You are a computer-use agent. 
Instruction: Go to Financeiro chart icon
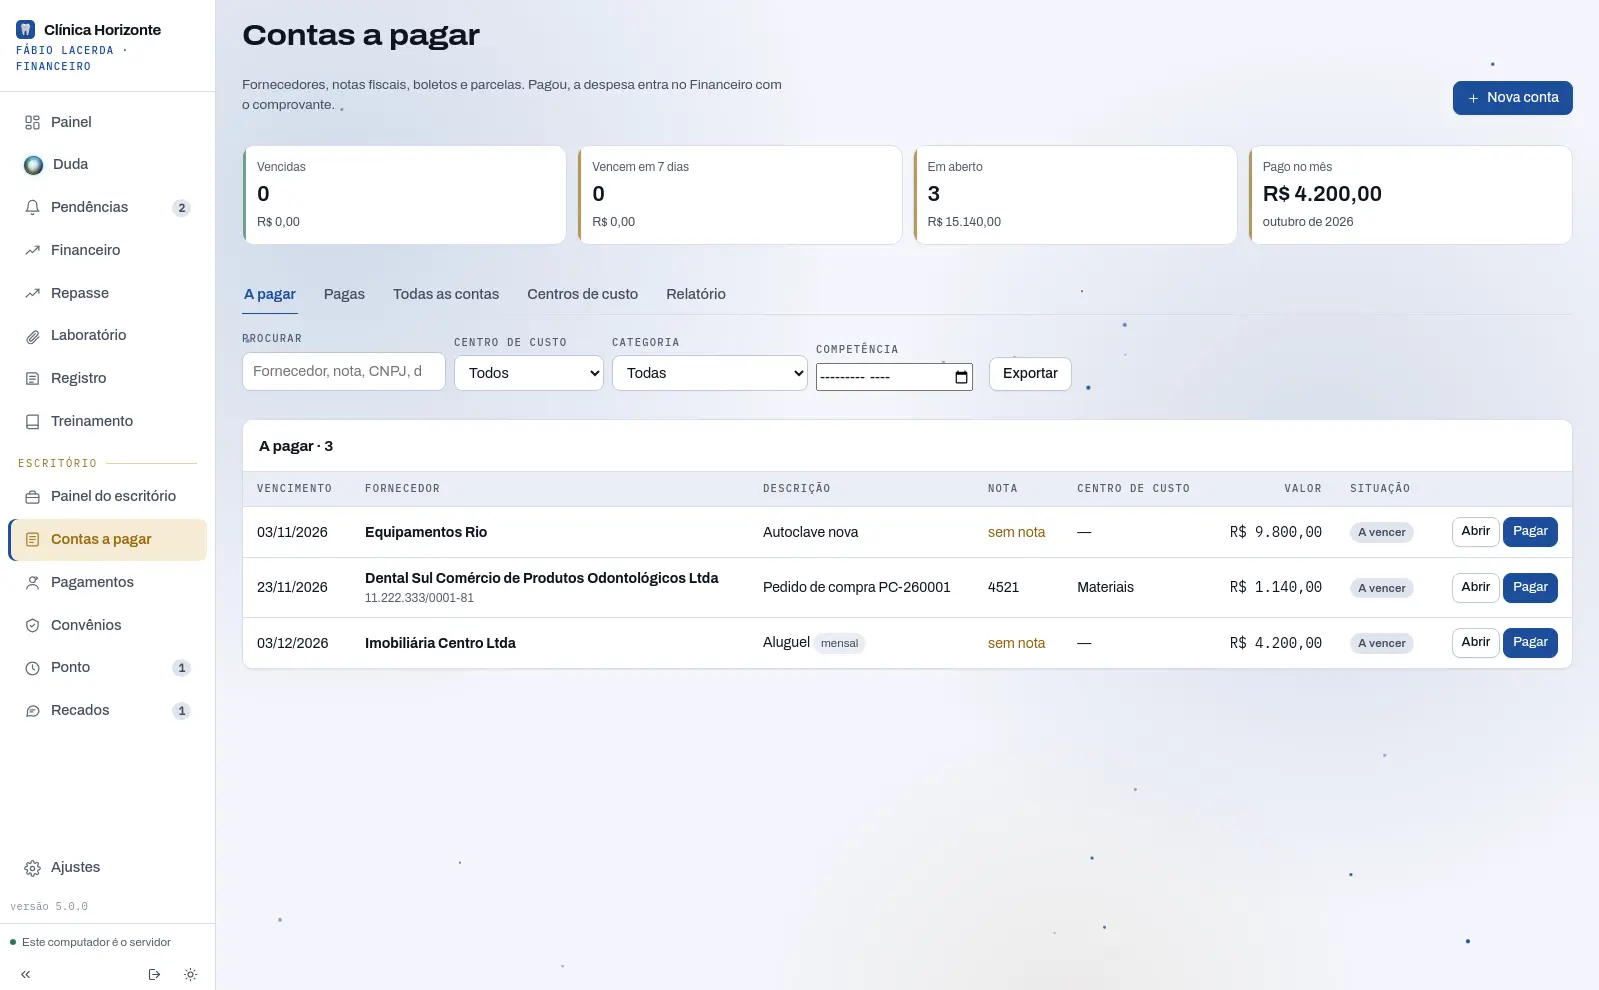coord(32,250)
